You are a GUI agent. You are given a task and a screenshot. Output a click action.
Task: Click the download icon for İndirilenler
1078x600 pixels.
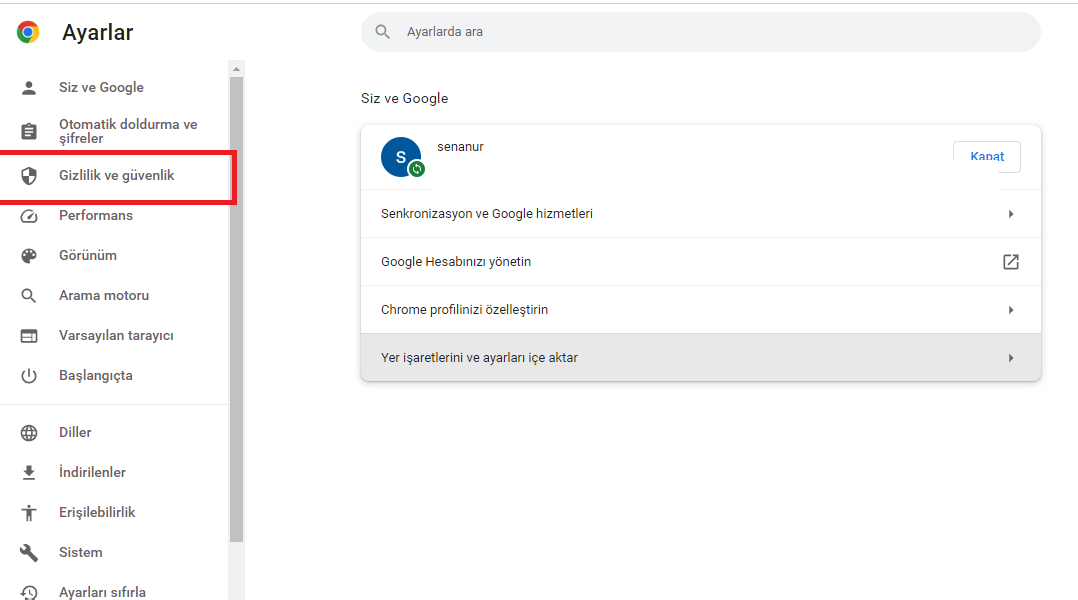coord(29,472)
